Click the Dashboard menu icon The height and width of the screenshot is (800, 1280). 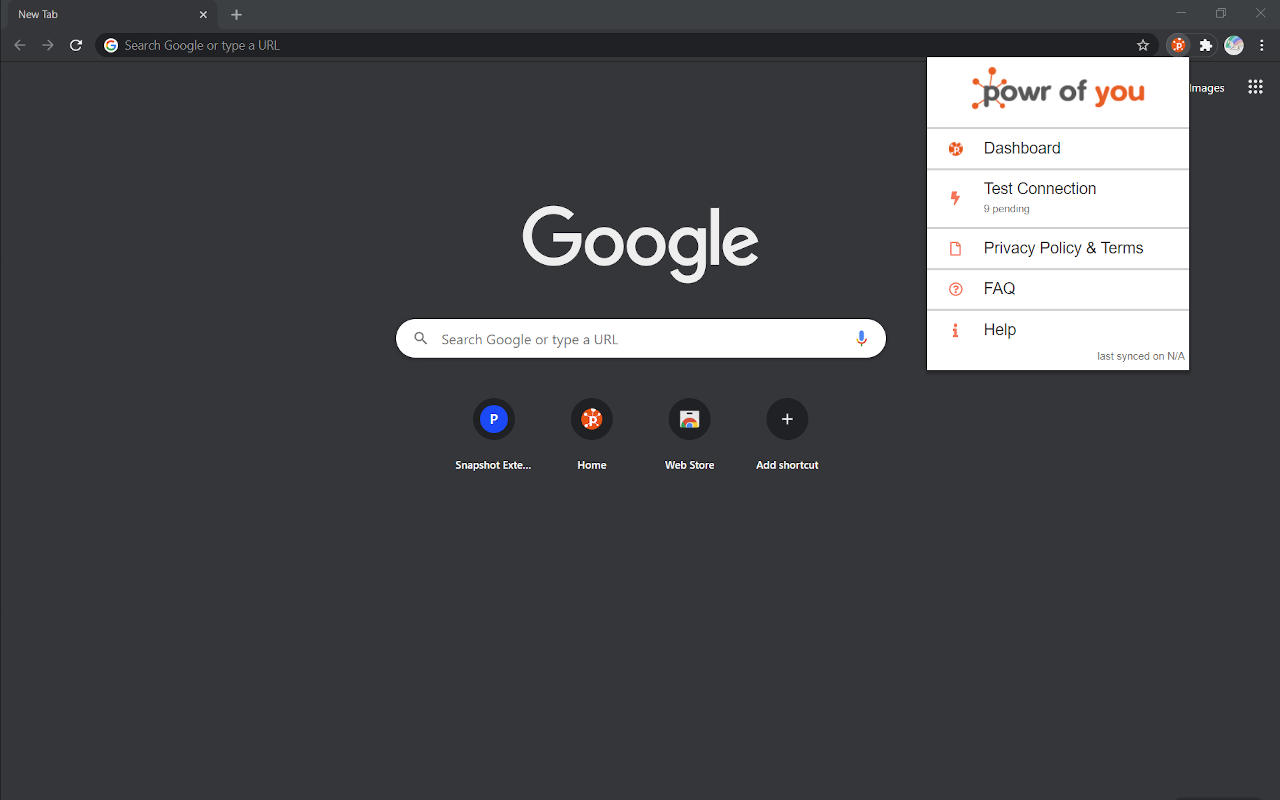pos(955,149)
